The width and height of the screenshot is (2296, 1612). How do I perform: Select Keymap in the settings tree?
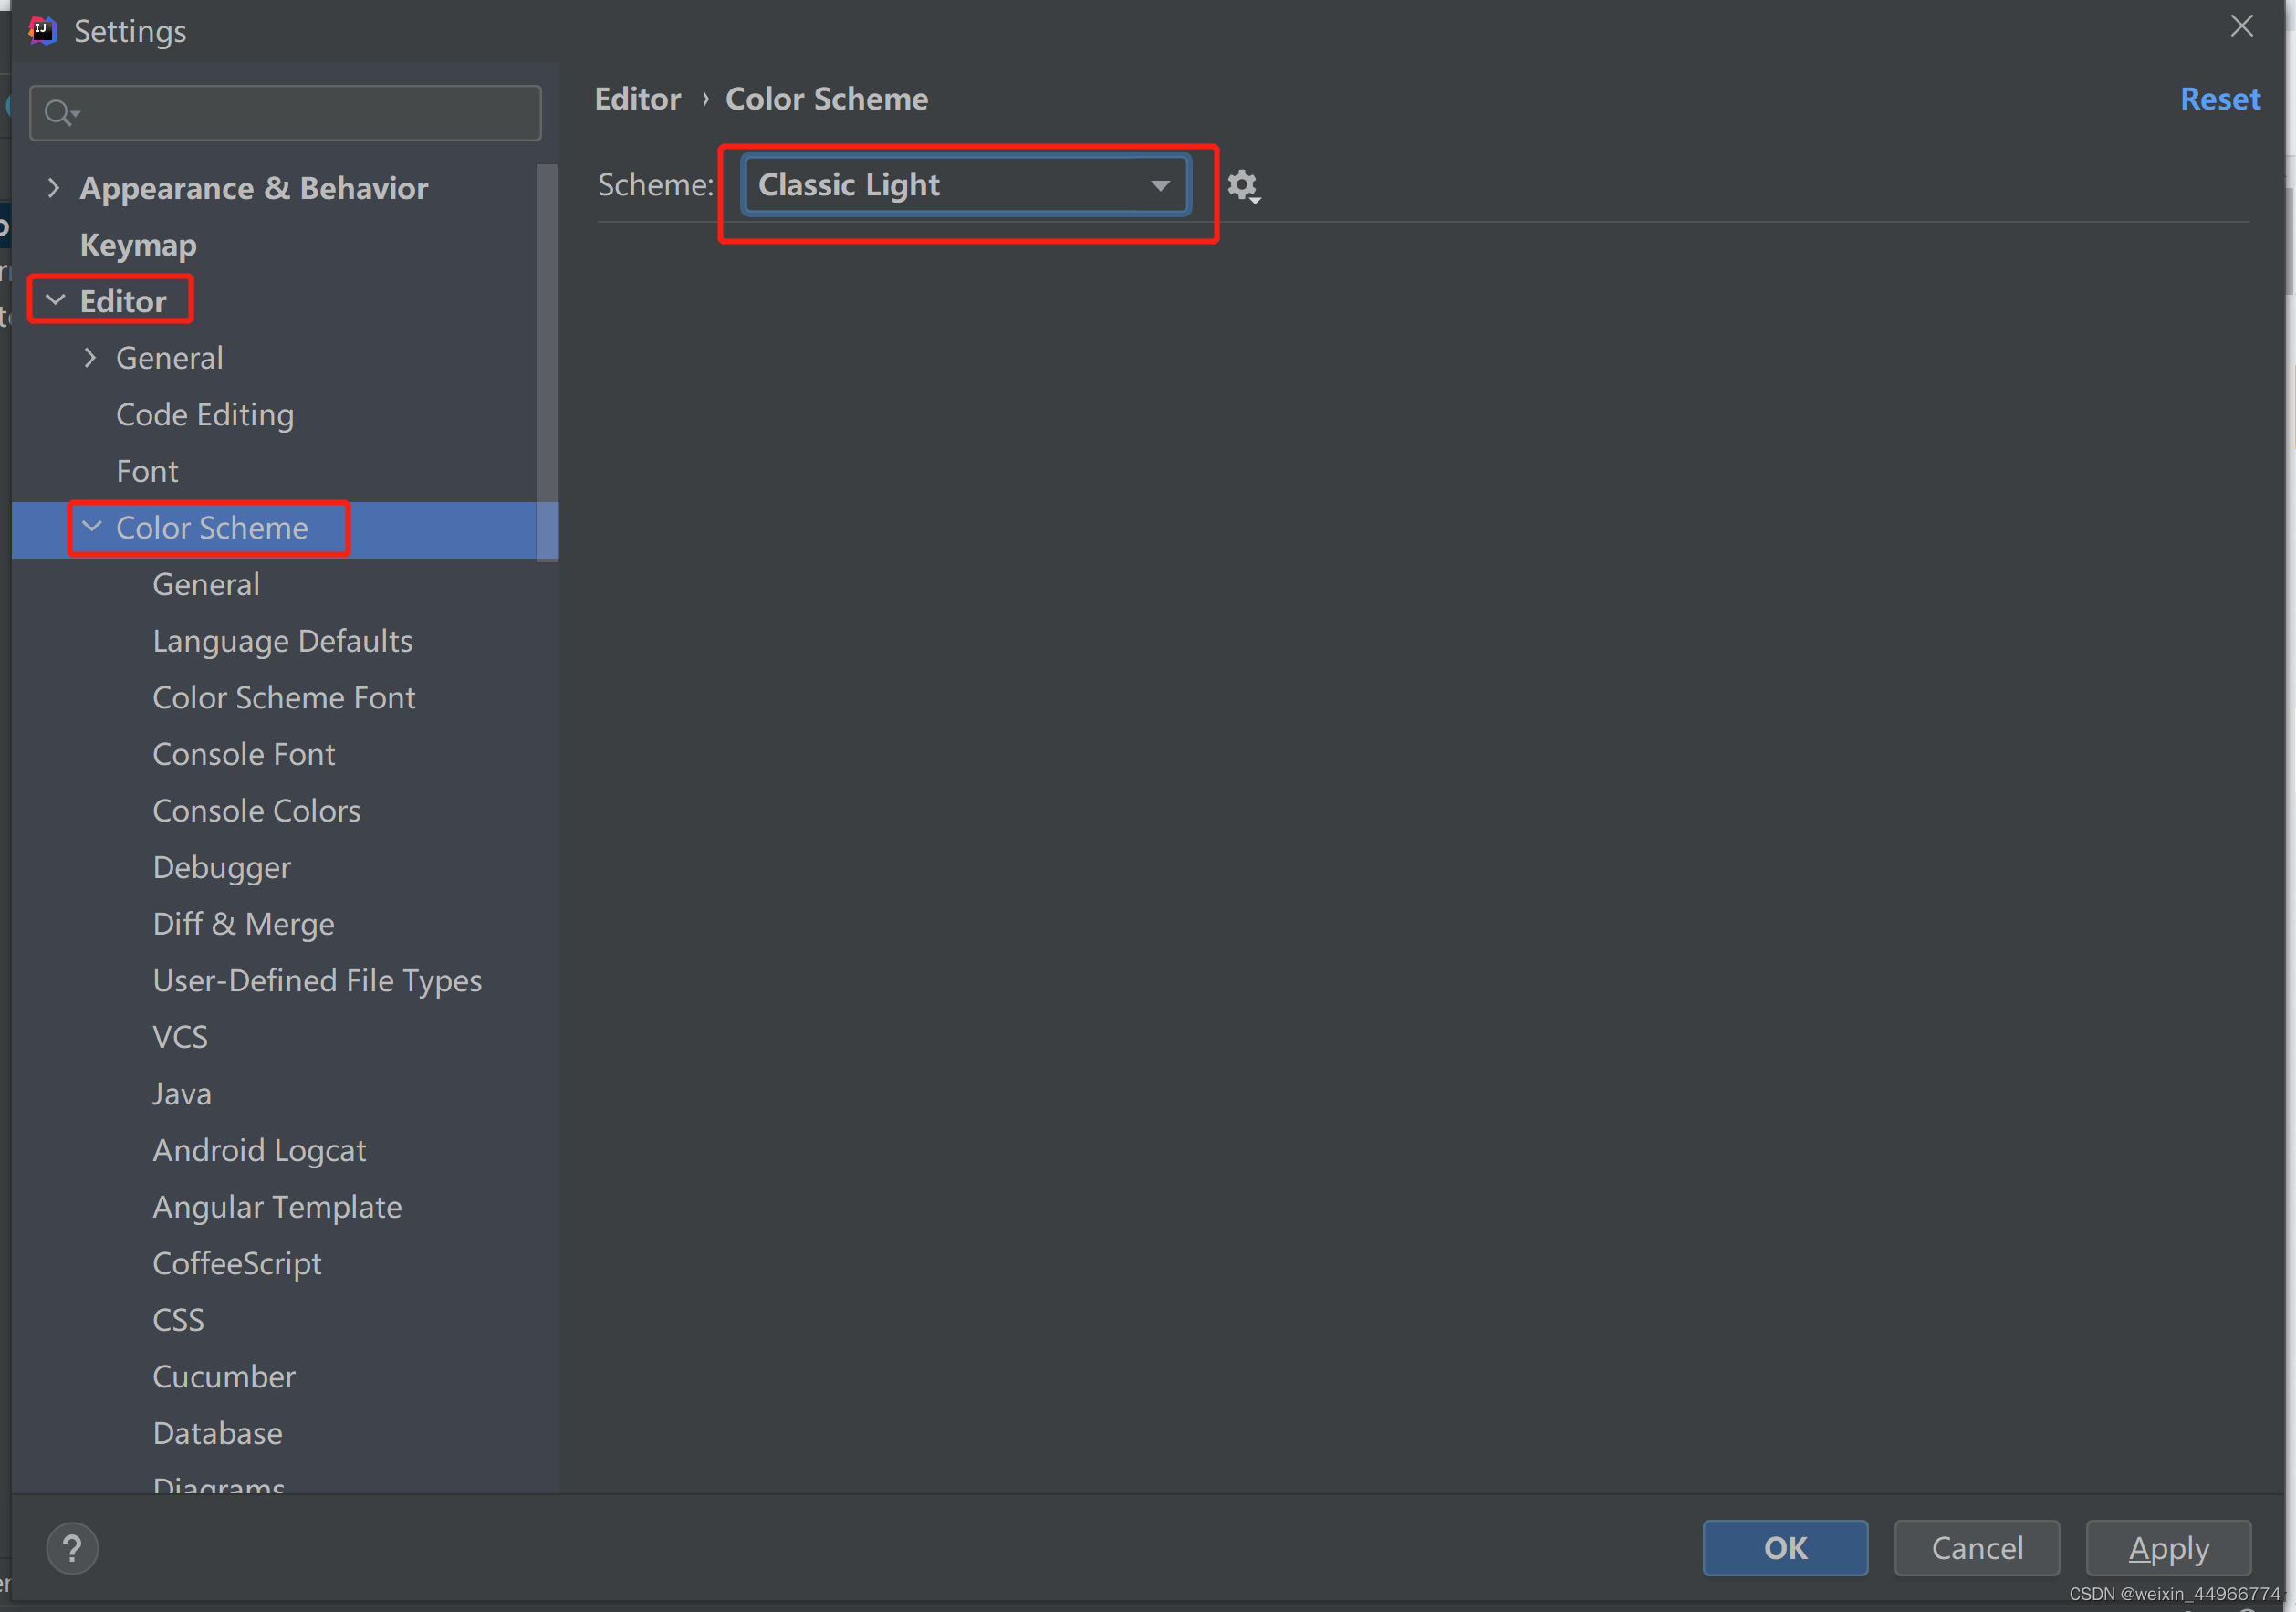[138, 245]
